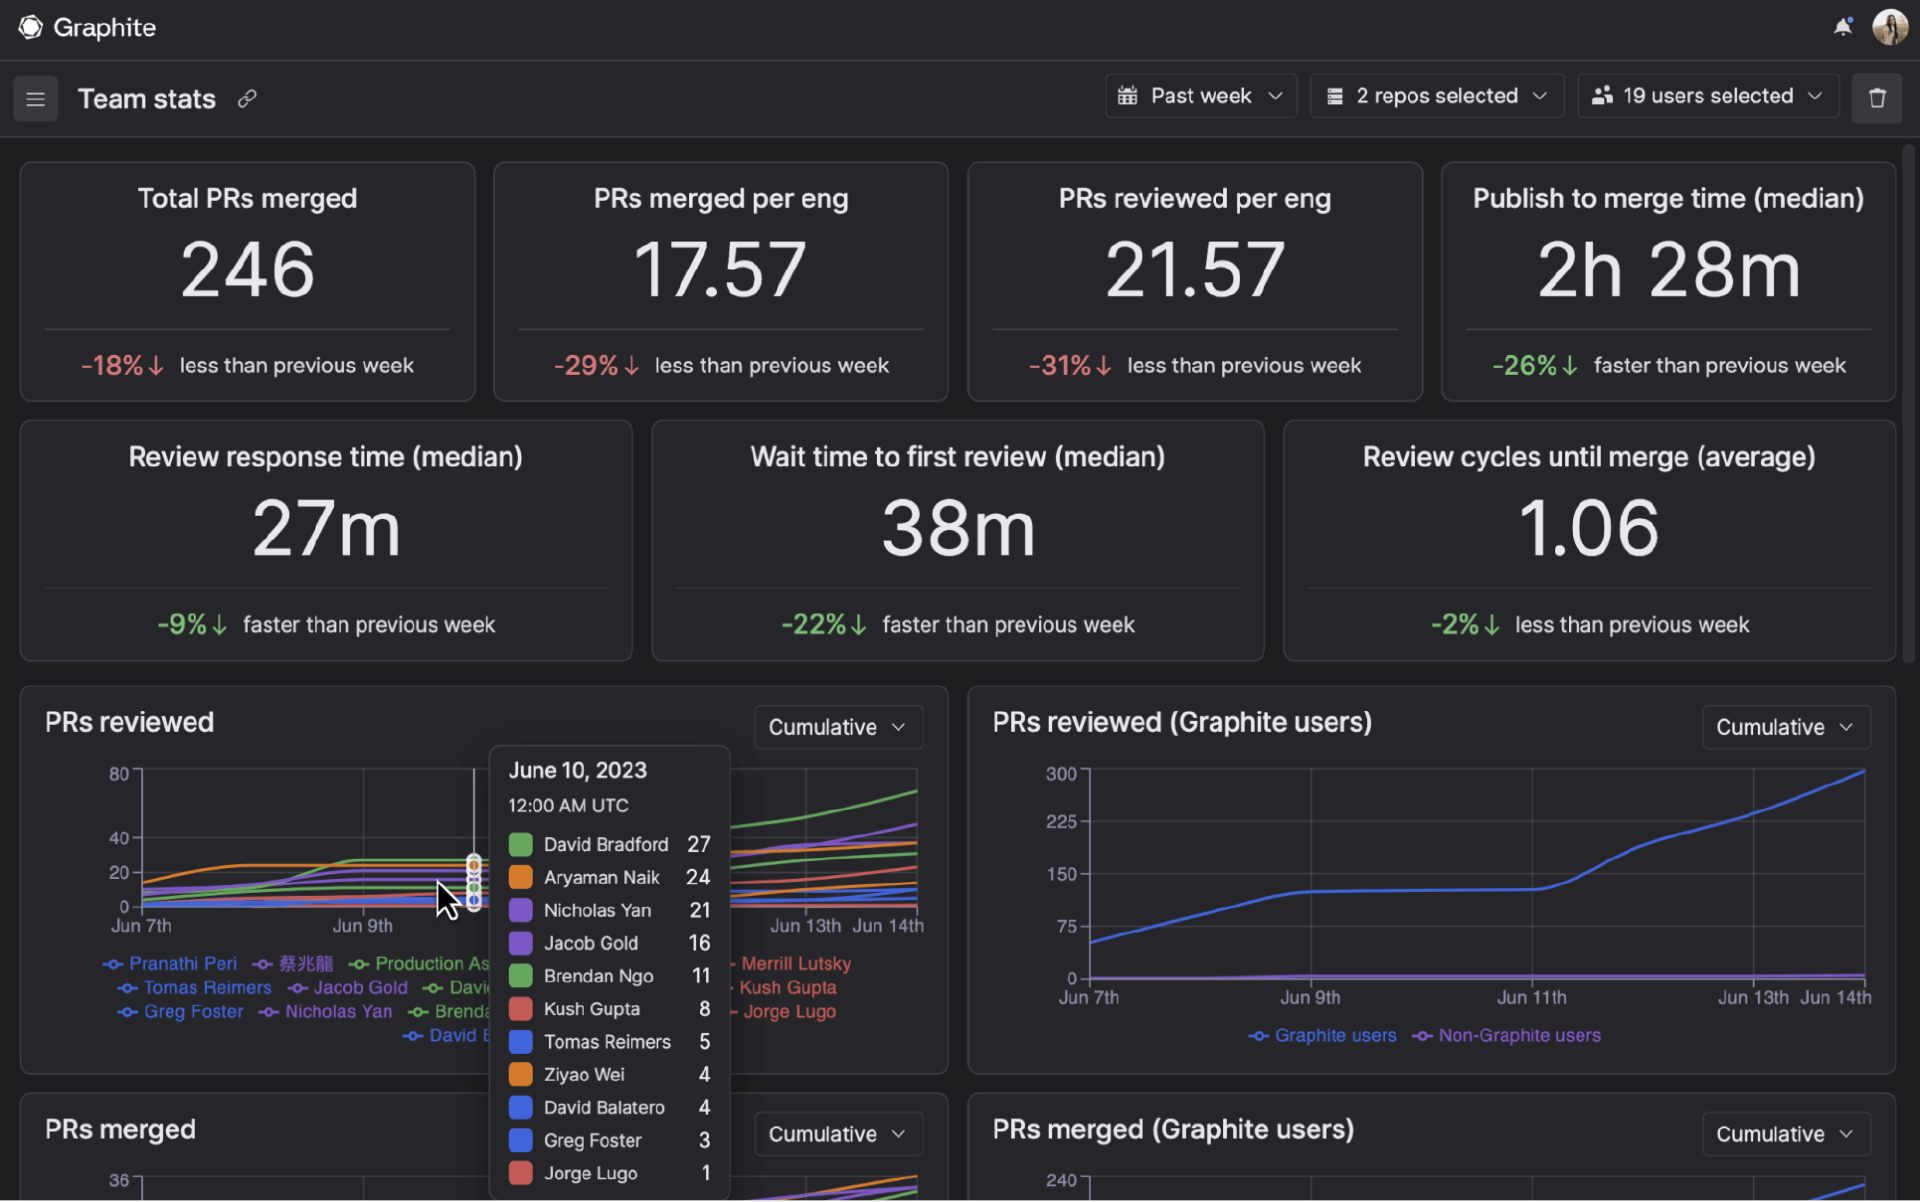Click the sidebar hamburger menu icon
This screenshot has width=1920, height=1202.
pos(36,98)
